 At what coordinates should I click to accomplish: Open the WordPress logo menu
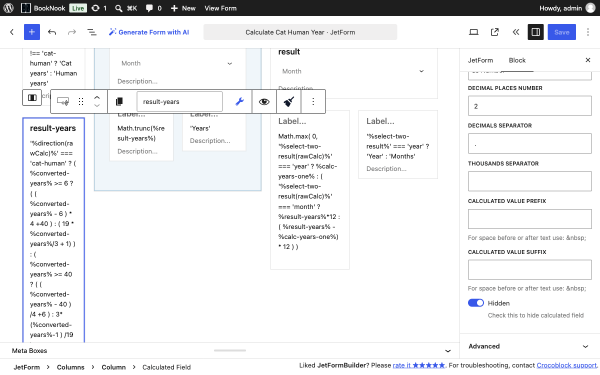[8, 8]
